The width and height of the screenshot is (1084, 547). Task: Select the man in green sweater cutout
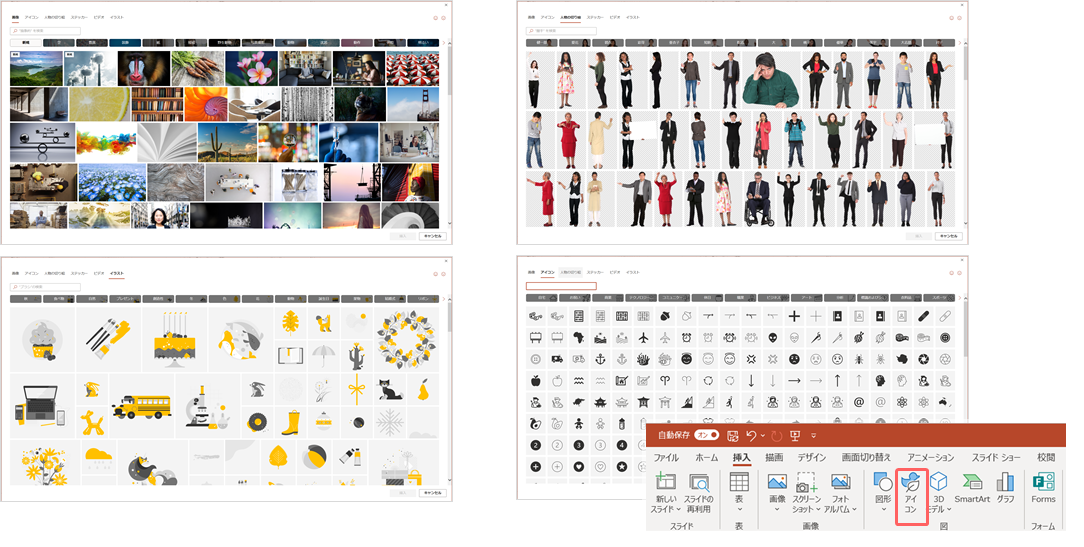click(769, 80)
